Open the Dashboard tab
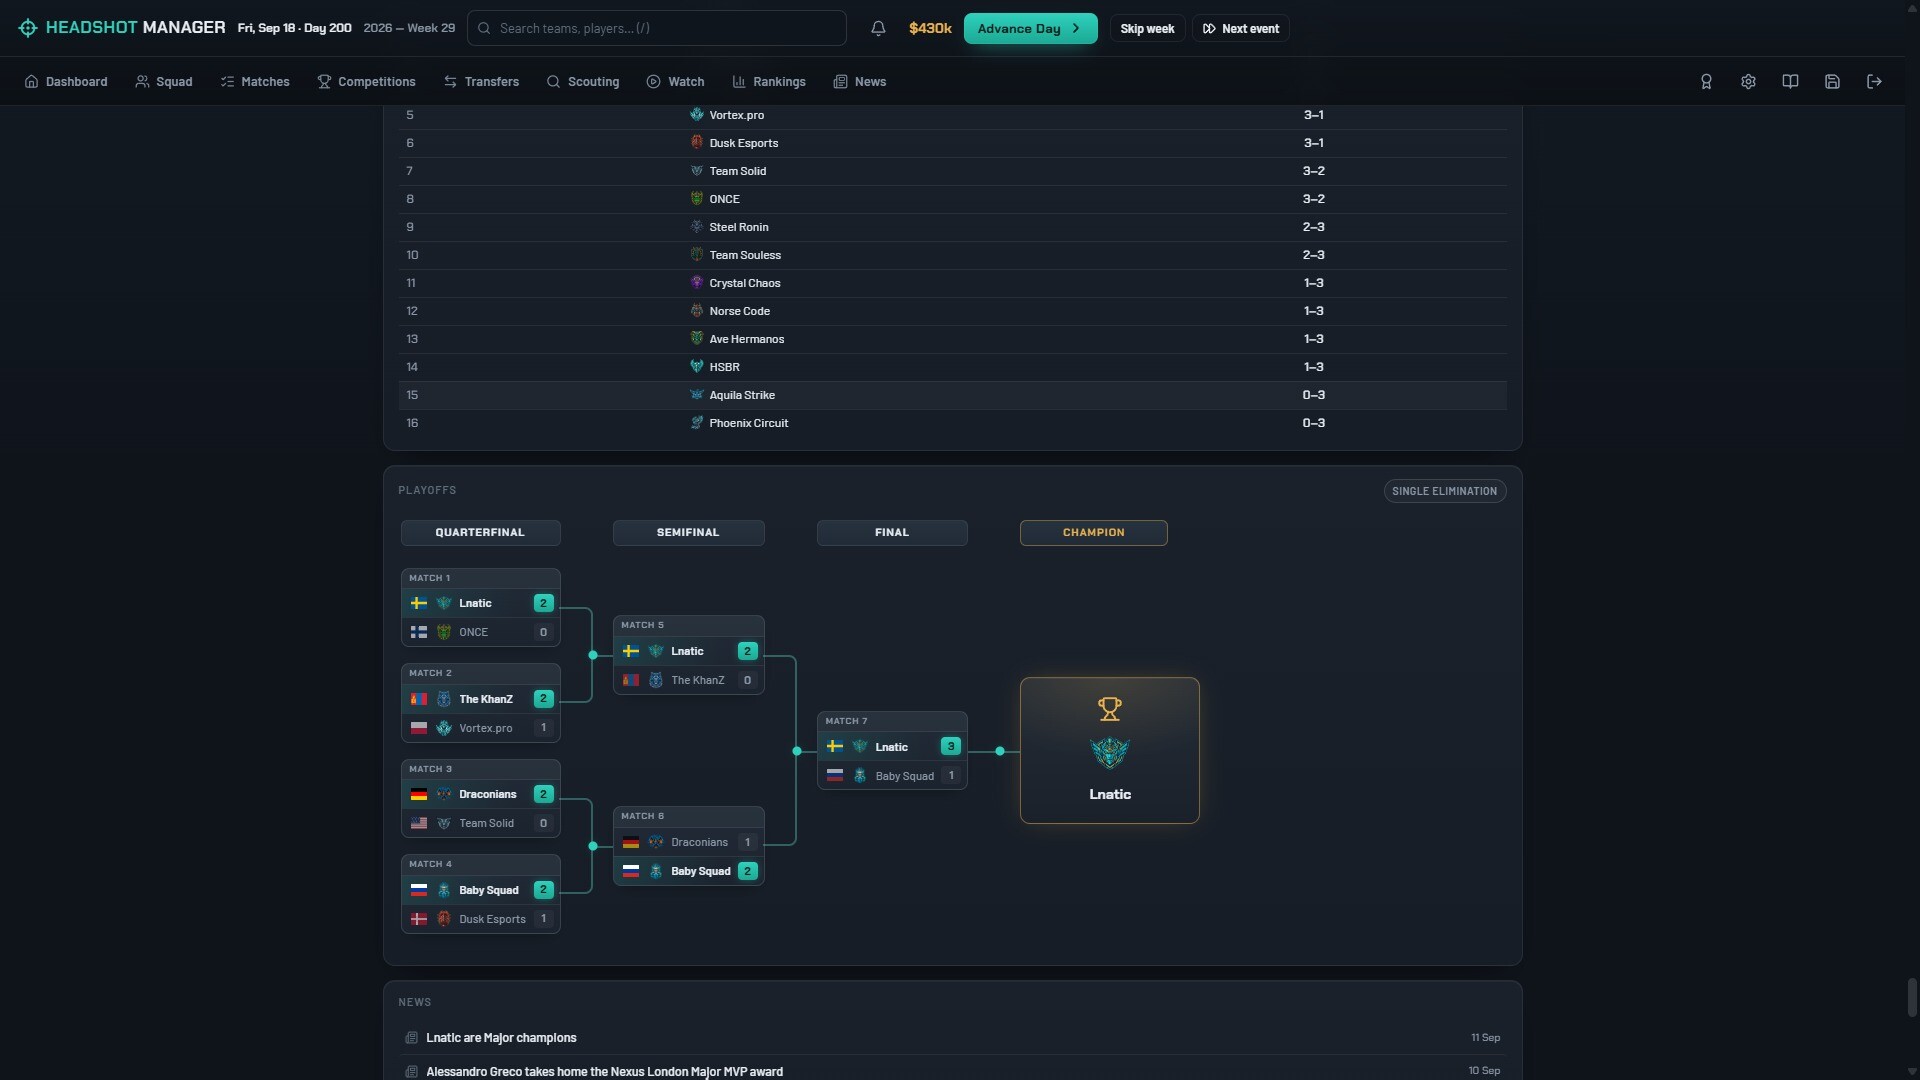The height and width of the screenshot is (1080, 1920). coord(66,82)
